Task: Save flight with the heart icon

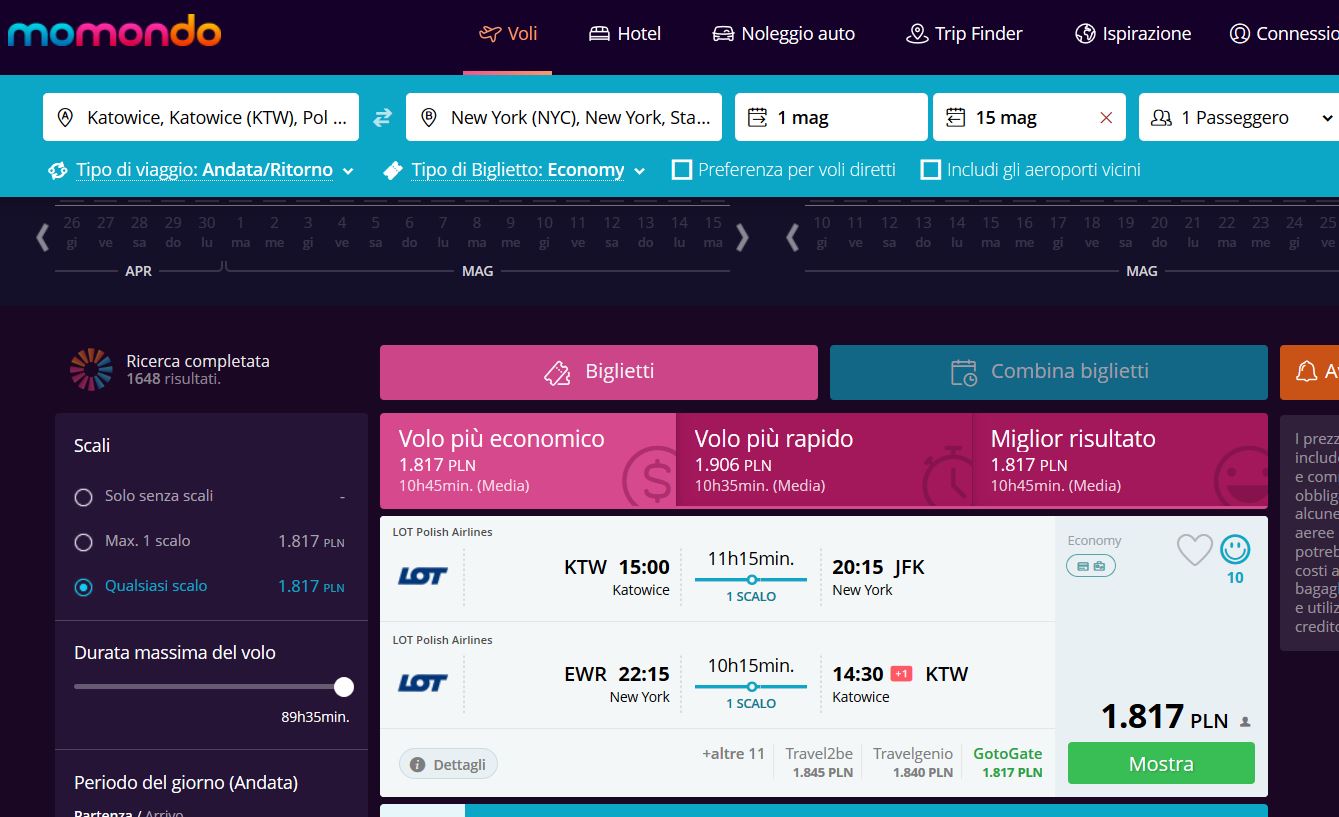Action: pyautogui.click(x=1194, y=549)
